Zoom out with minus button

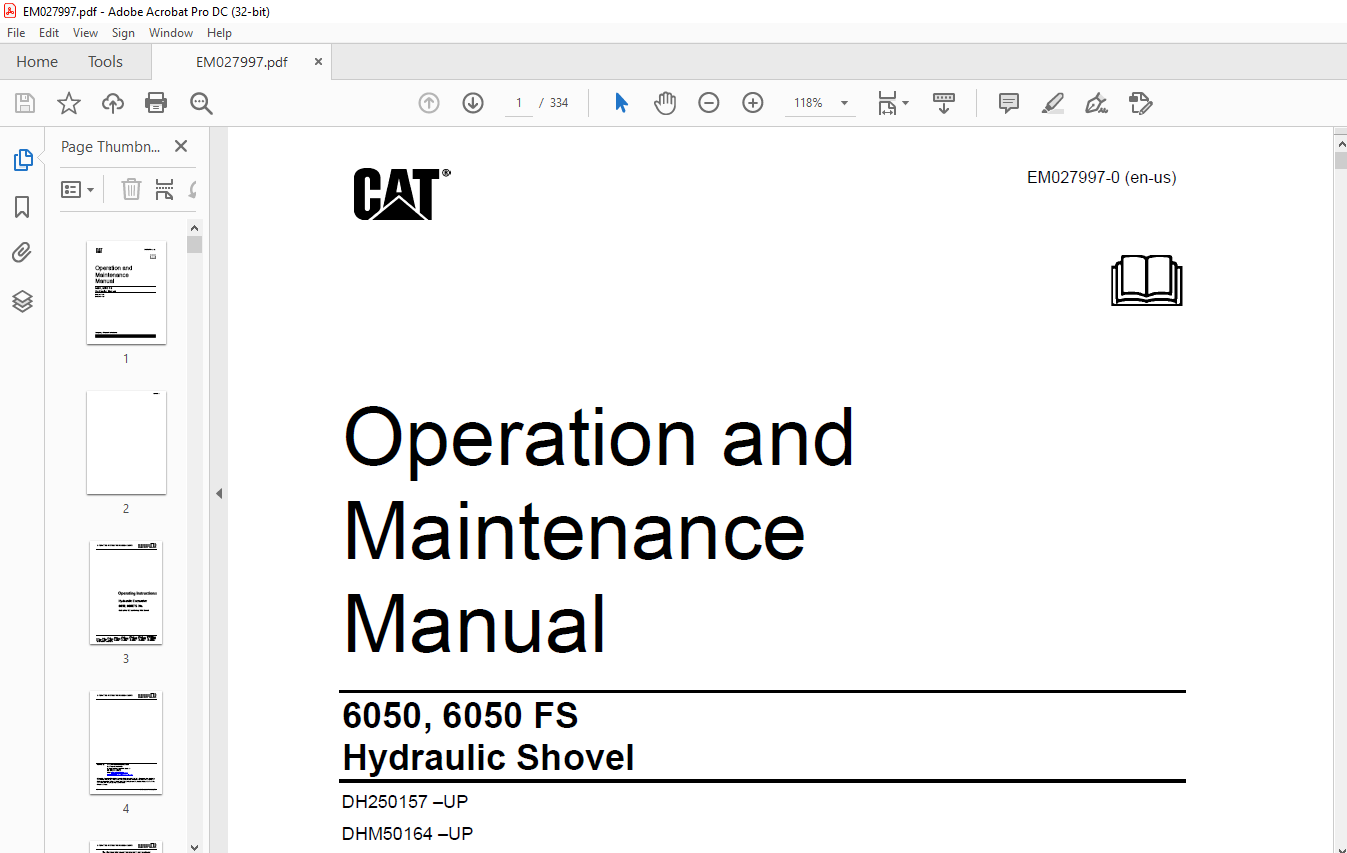tap(709, 103)
